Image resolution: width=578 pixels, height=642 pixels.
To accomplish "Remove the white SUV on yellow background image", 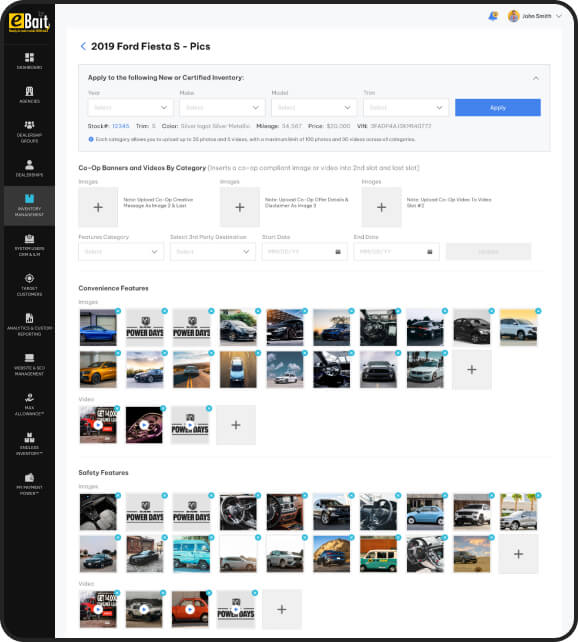I will (538, 311).
